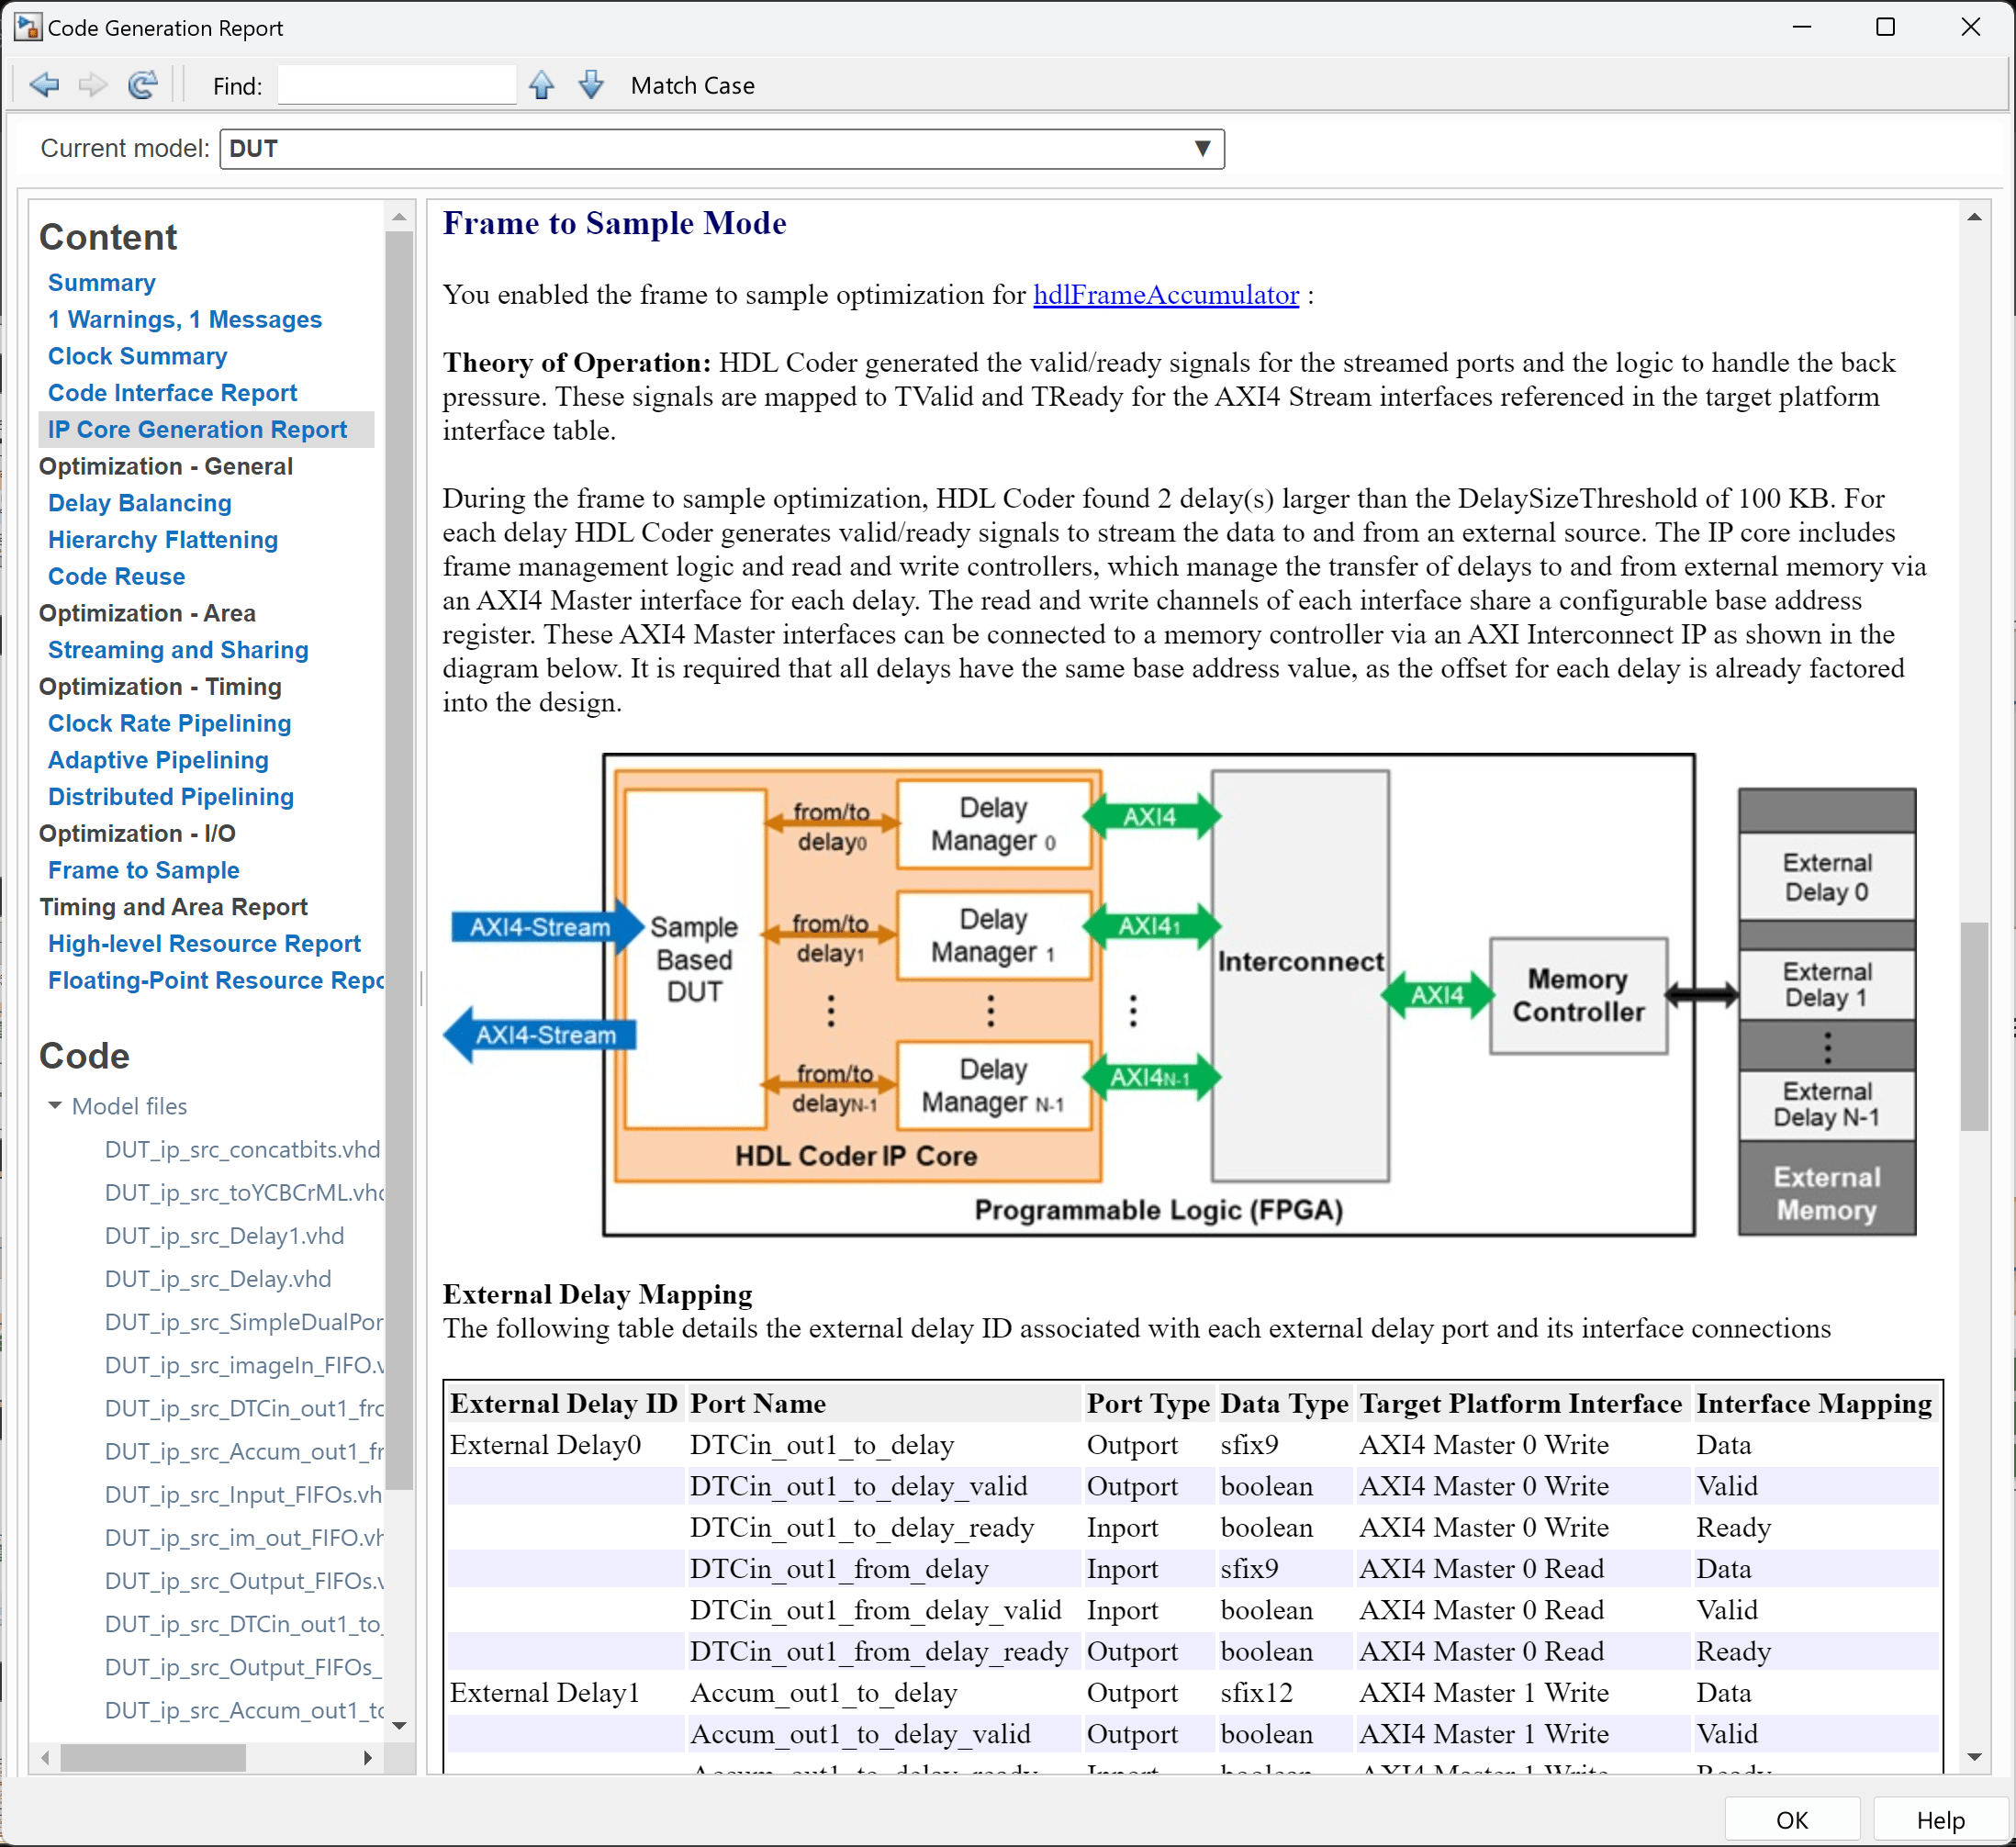Click the Help button
The height and width of the screenshot is (1847, 2016).
tap(1940, 1819)
